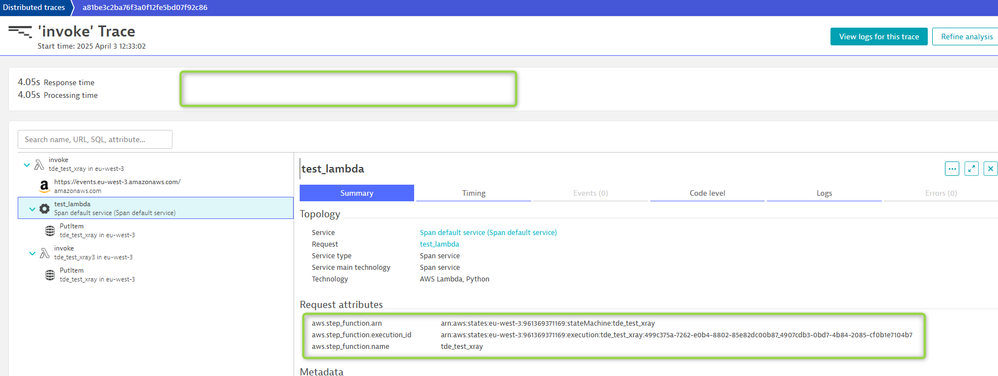Click the test_lambda panel title

[x=332, y=169]
